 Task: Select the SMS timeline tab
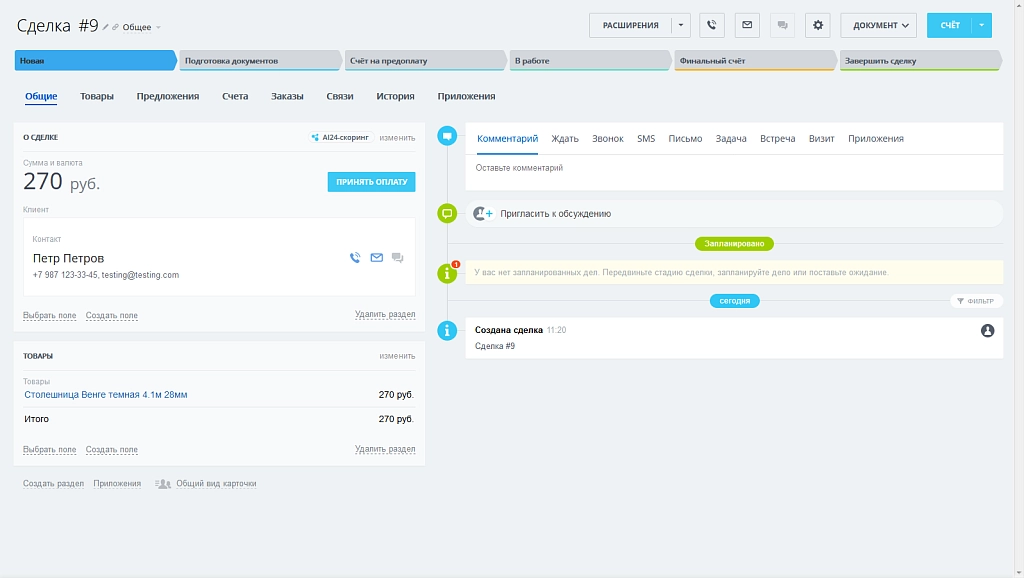[x=646, y=138]
